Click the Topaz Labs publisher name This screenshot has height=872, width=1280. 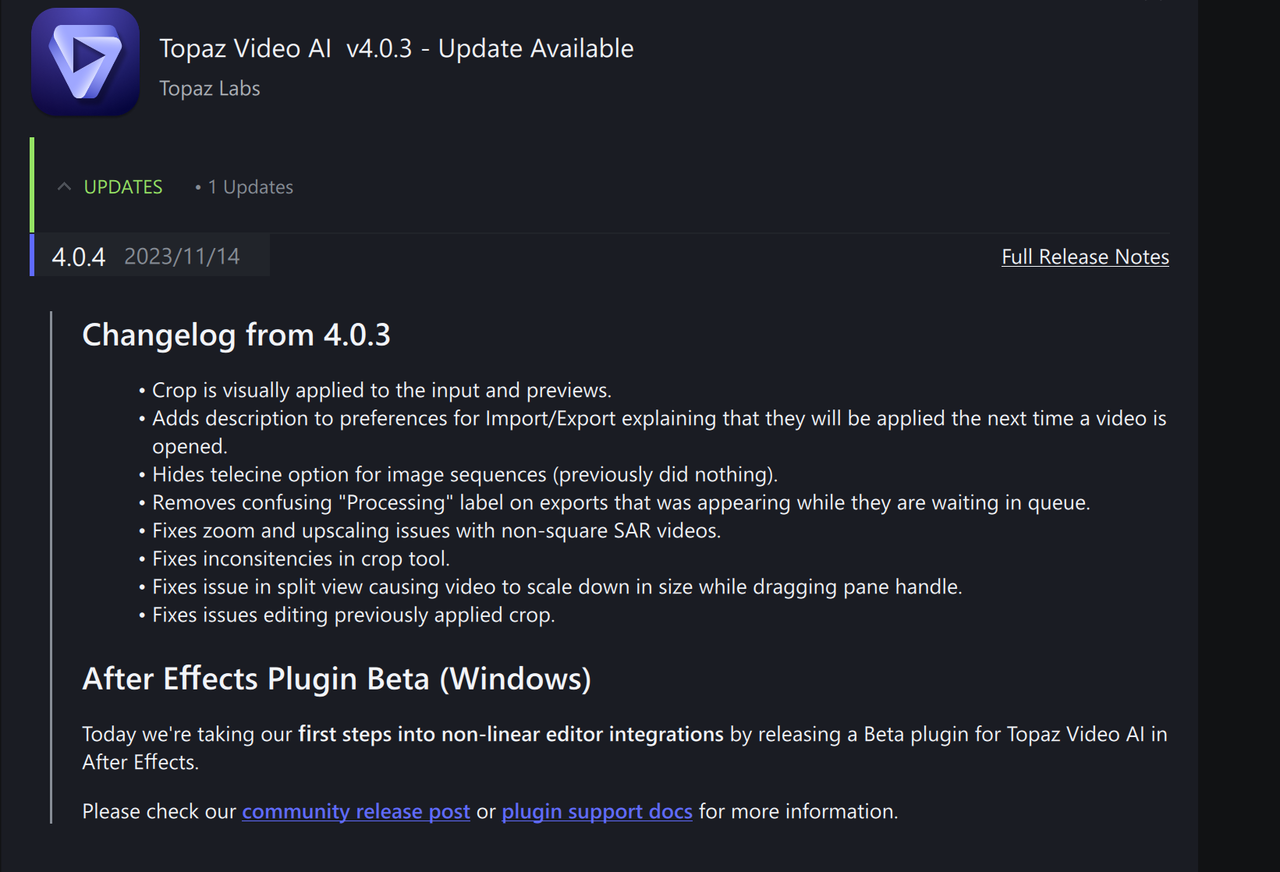click(209, 88)
